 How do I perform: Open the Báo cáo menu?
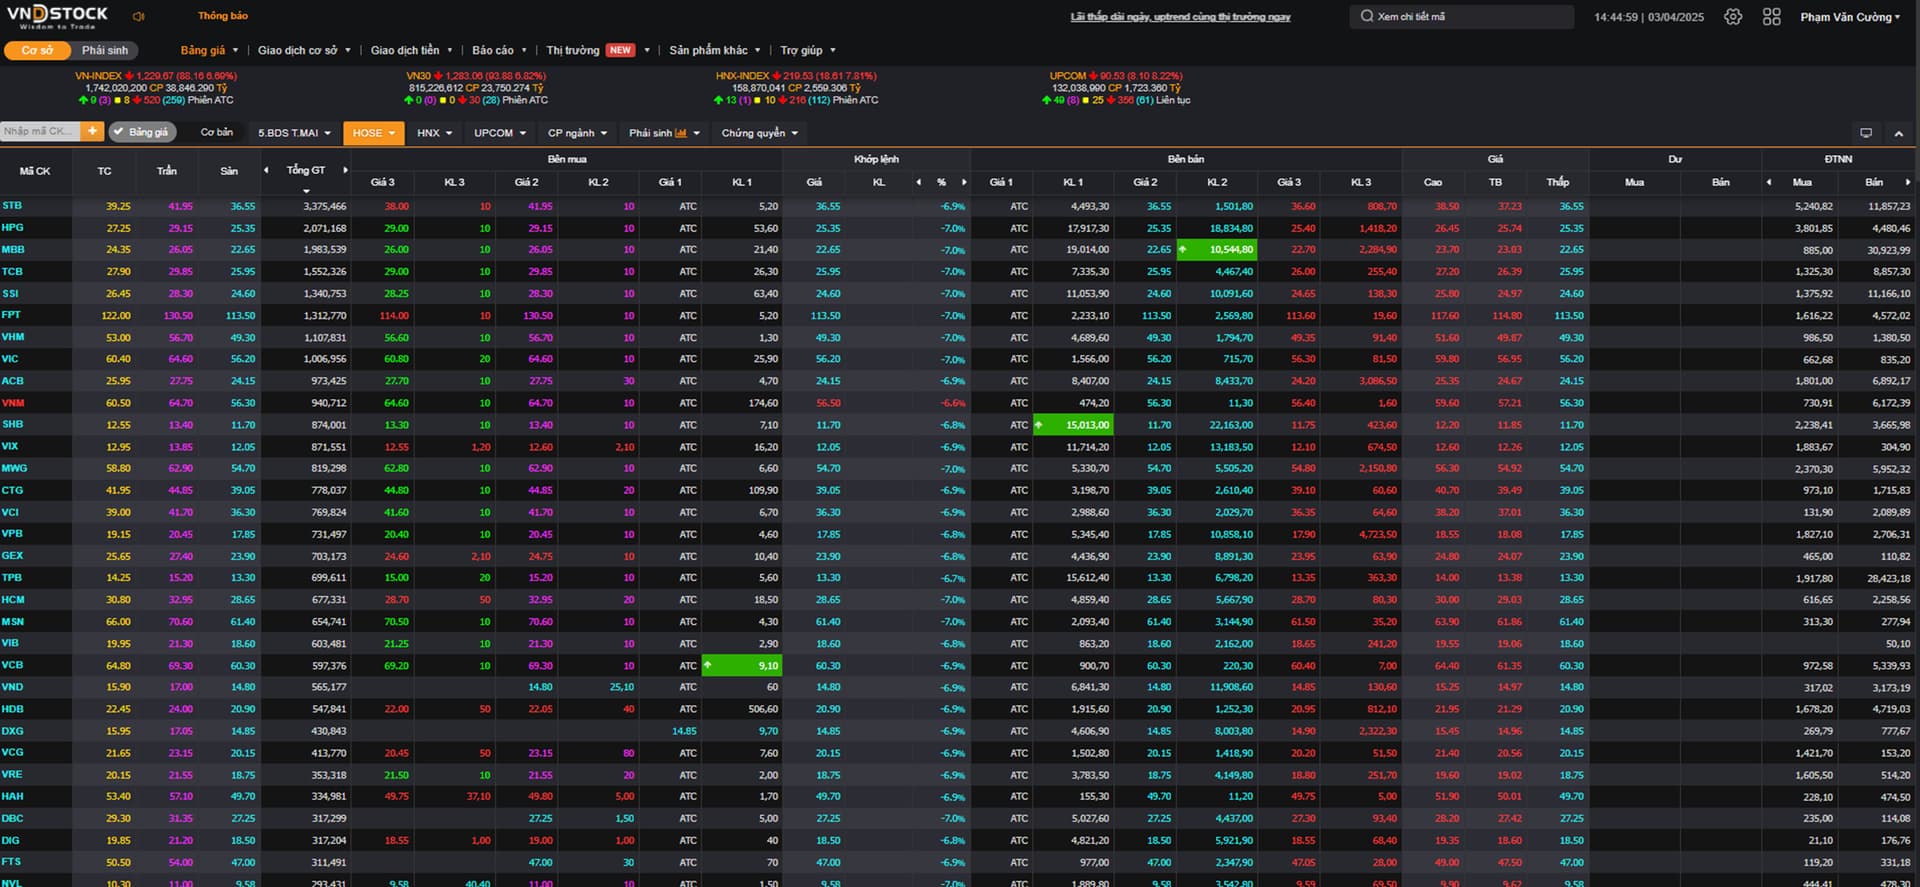point(498,50)
